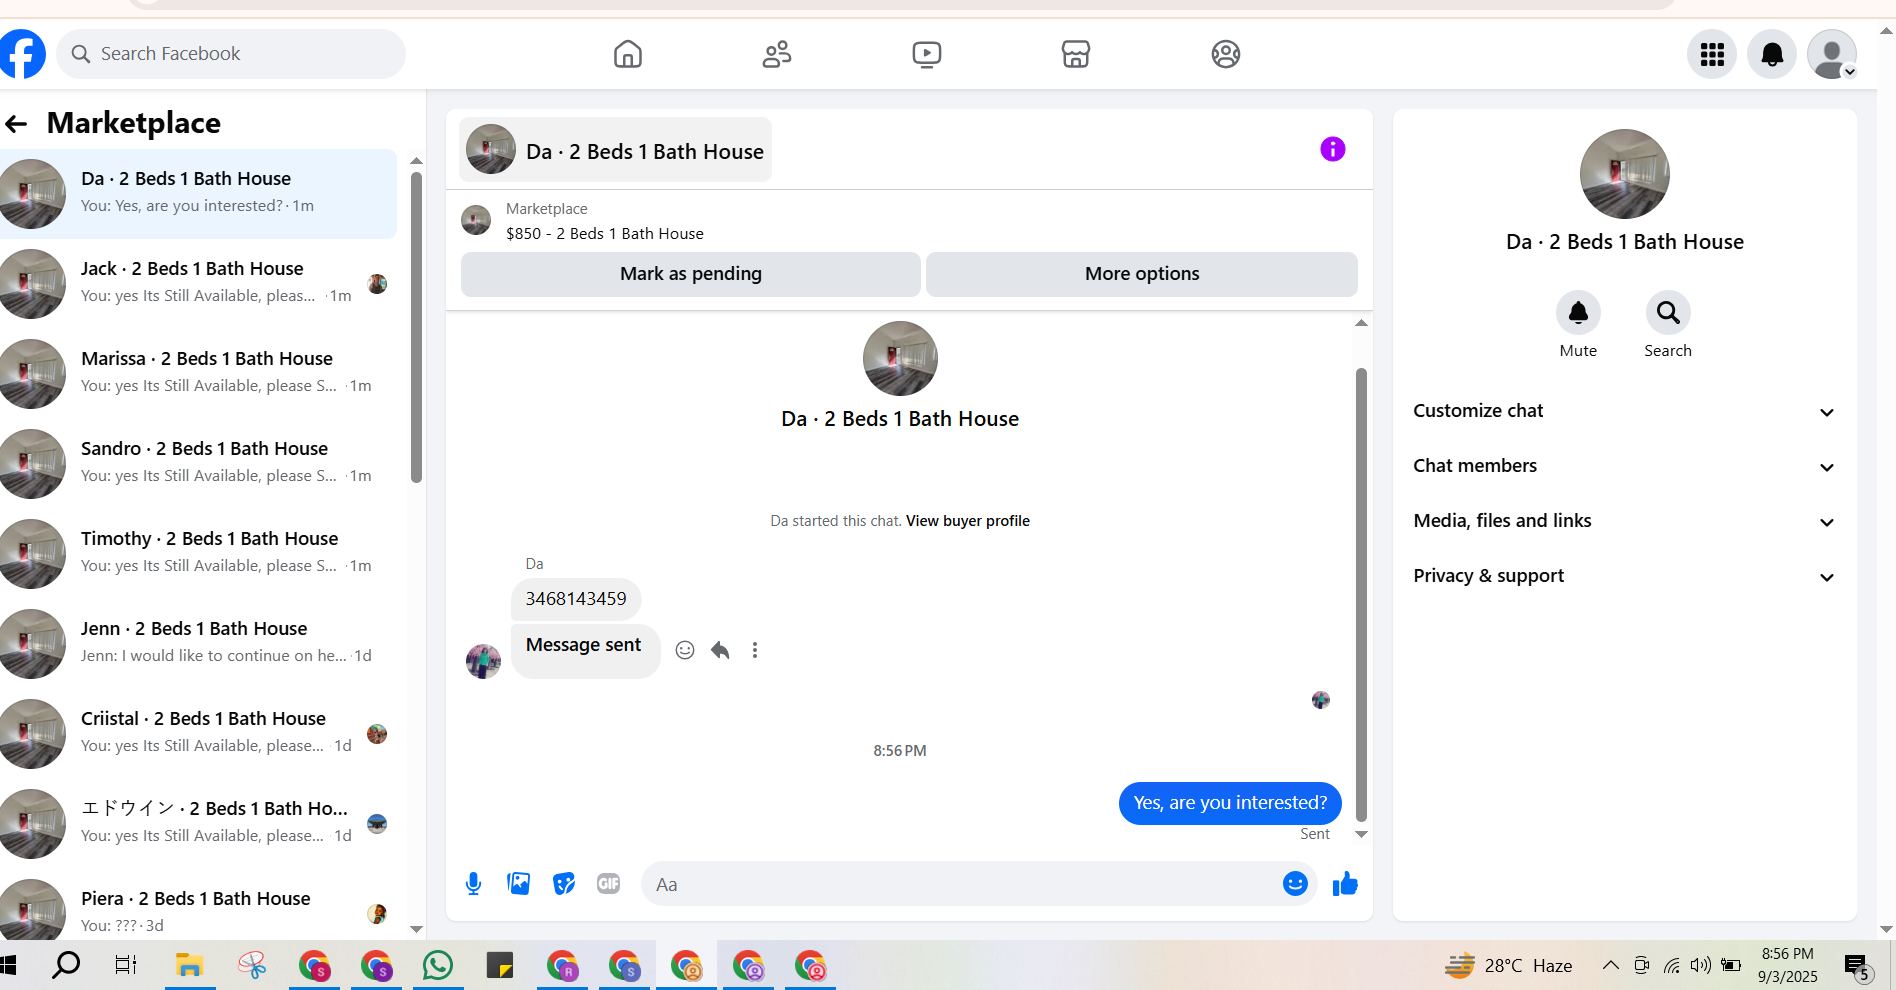Click the sender avatar beside 'Message sent'

[x=483, y=661]
